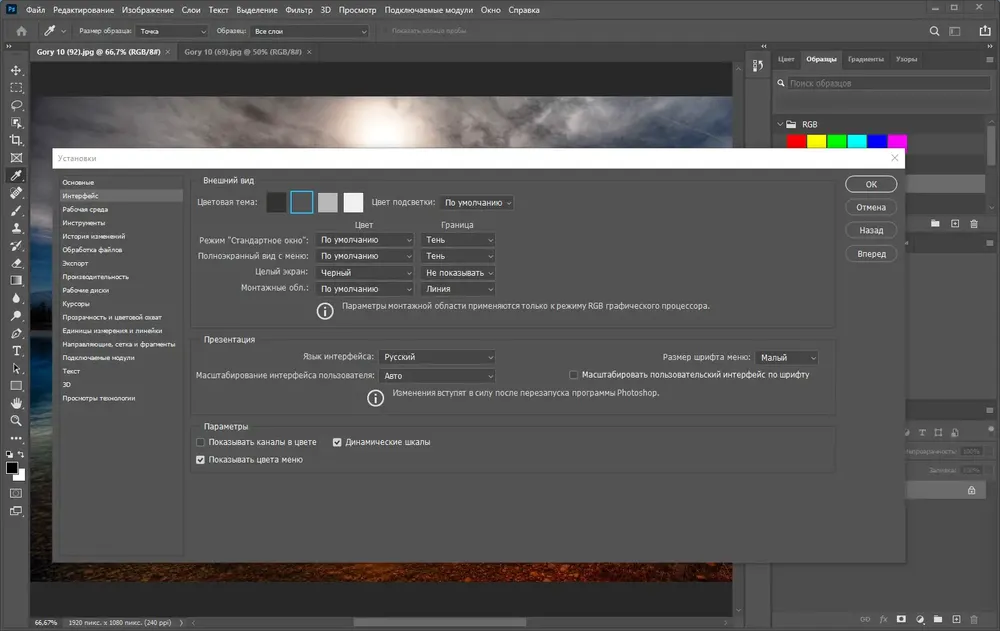Select the Rectangle shape tool
This screenshot has width=1000, height=631.
[17, 386]
